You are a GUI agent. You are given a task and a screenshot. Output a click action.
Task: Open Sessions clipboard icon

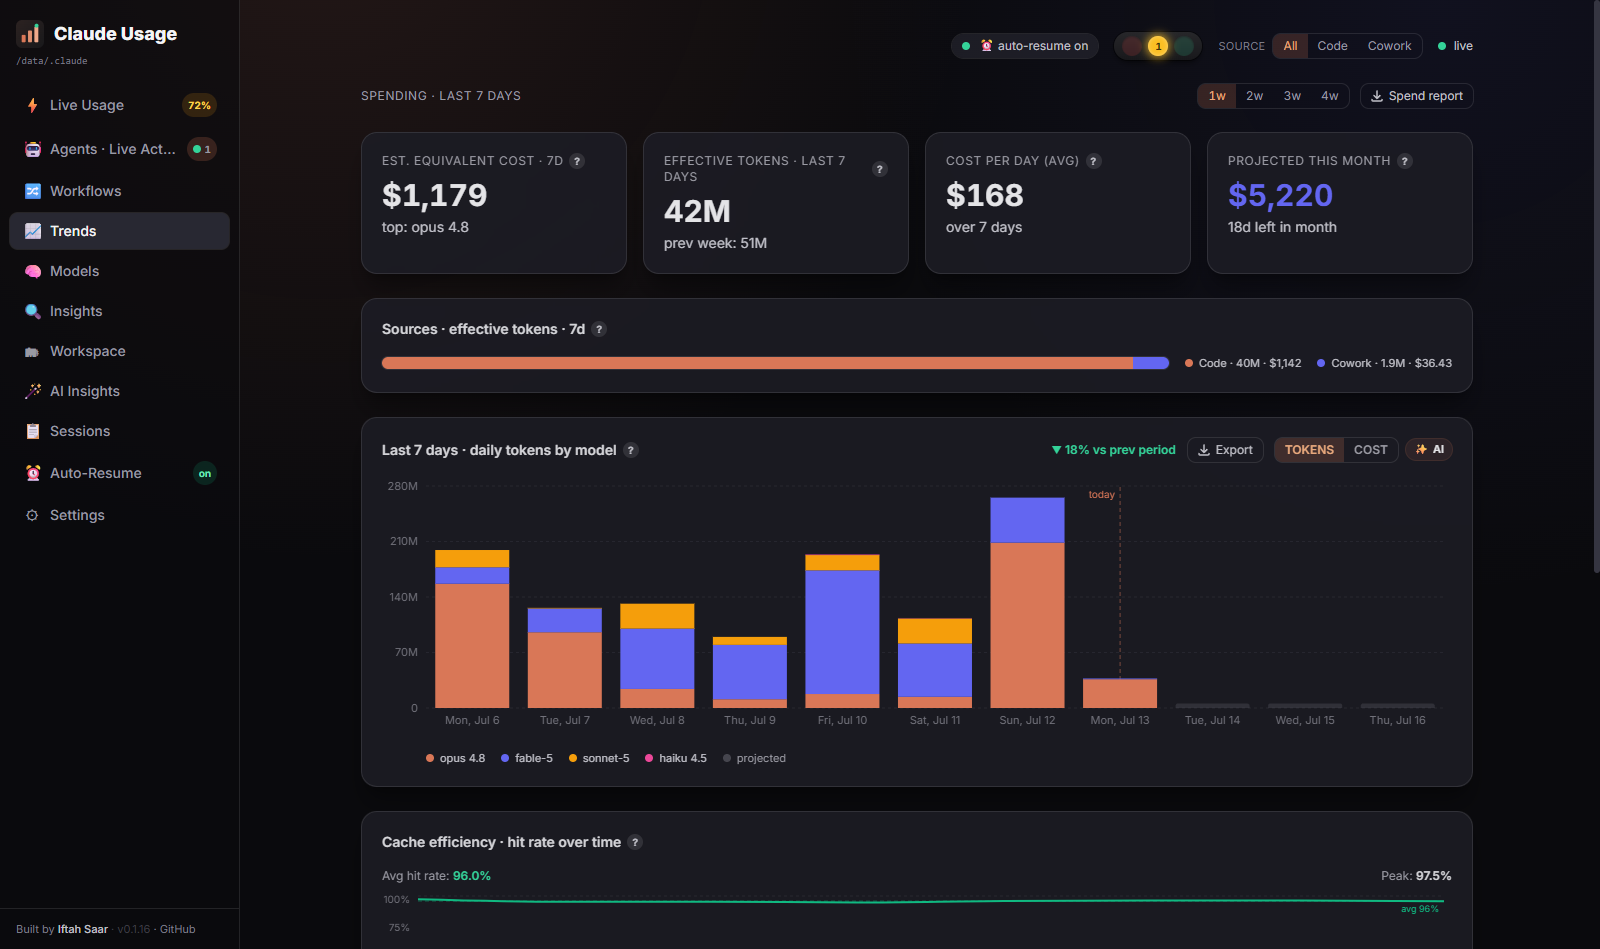pyautogui.click(x=33, y=431)
